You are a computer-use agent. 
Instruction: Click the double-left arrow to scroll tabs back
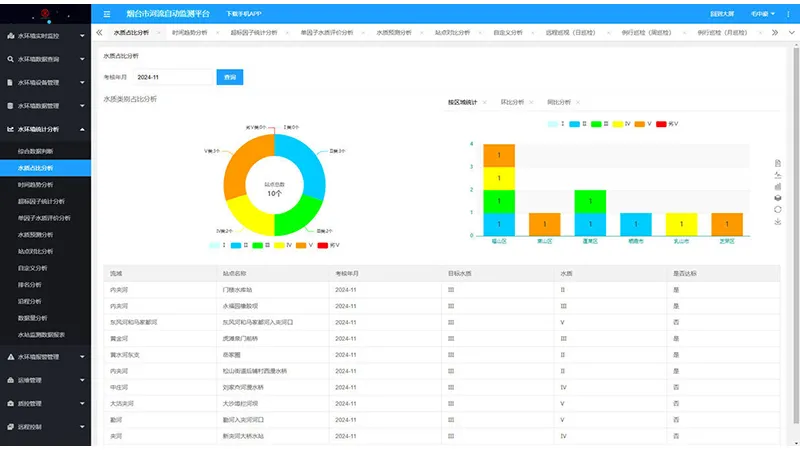click(99, 33)
